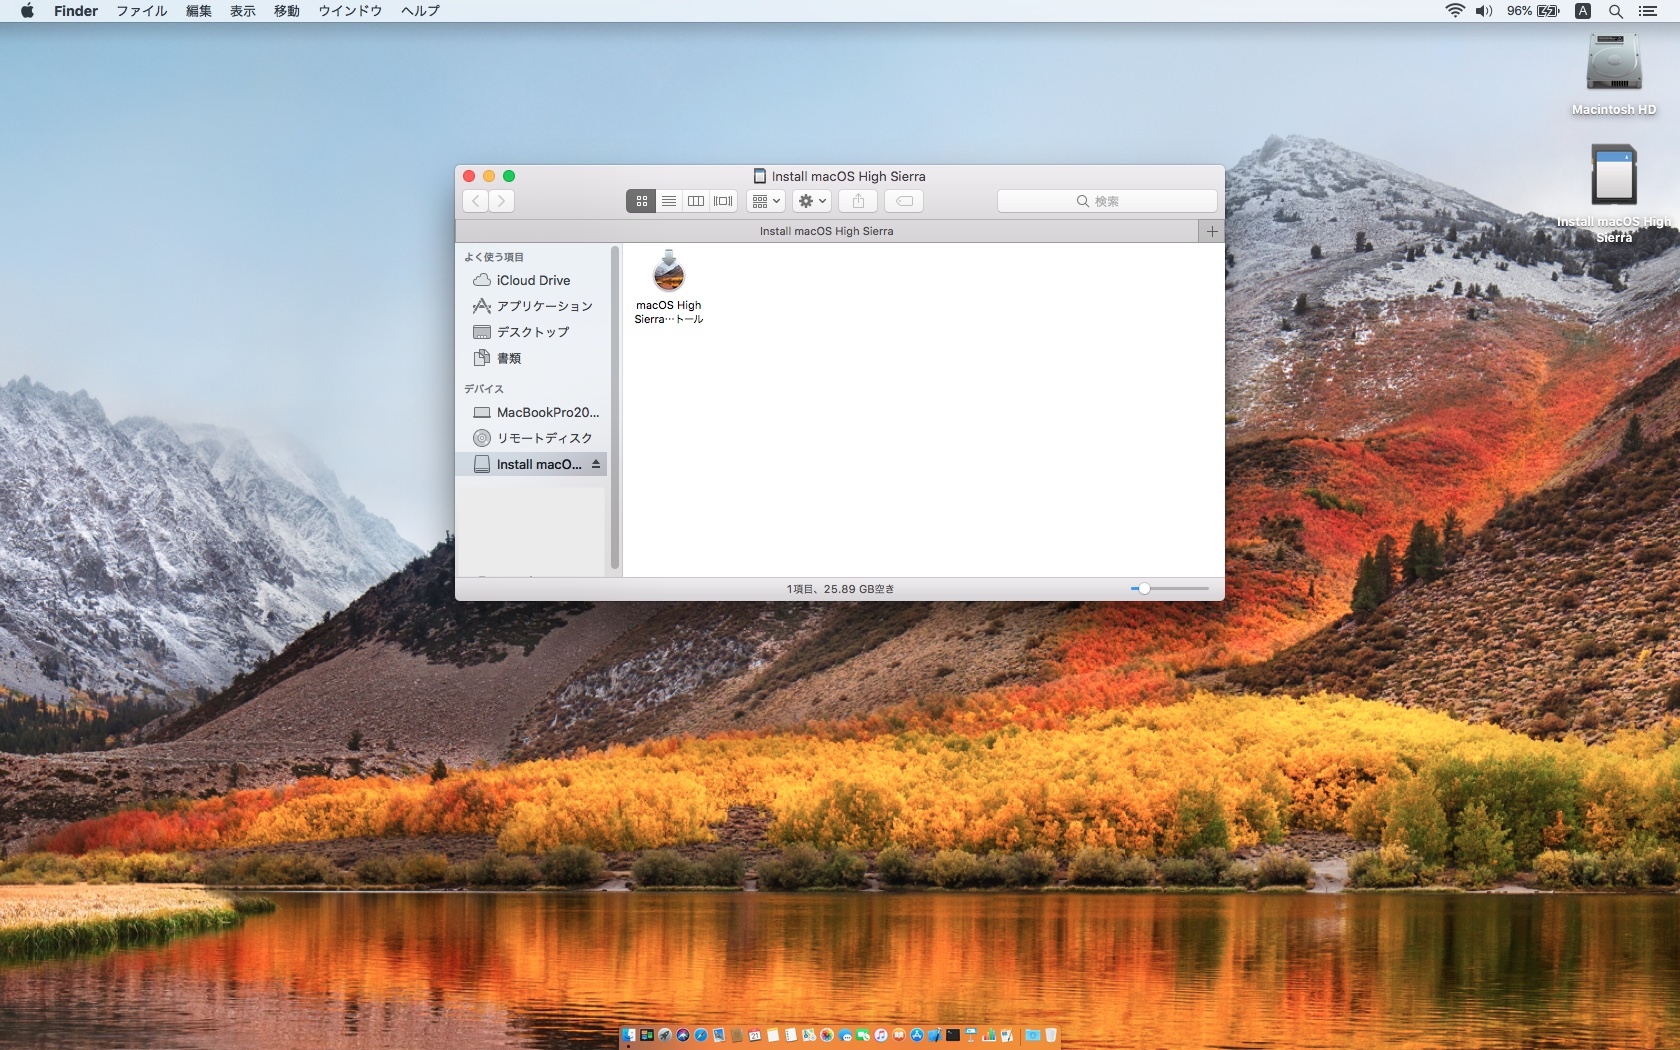Open the item arrangement dropdown

[x=766, y=201]
